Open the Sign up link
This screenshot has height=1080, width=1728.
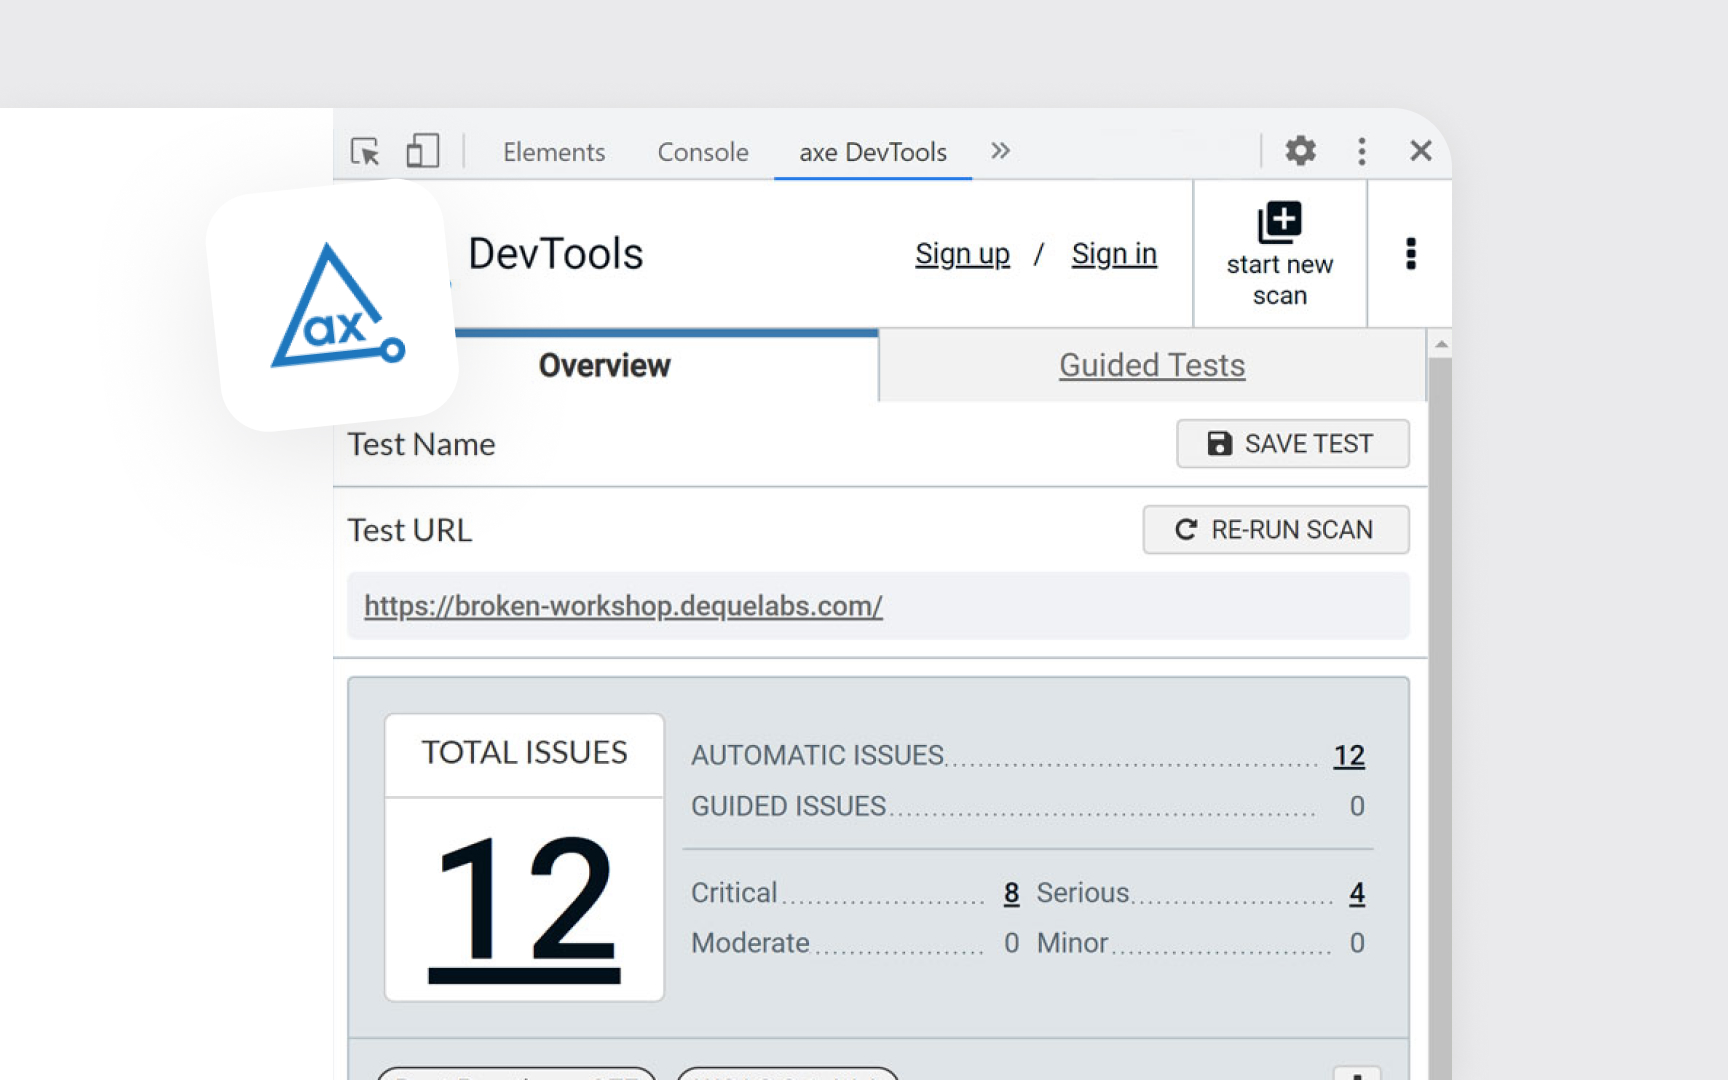(962, 254)
